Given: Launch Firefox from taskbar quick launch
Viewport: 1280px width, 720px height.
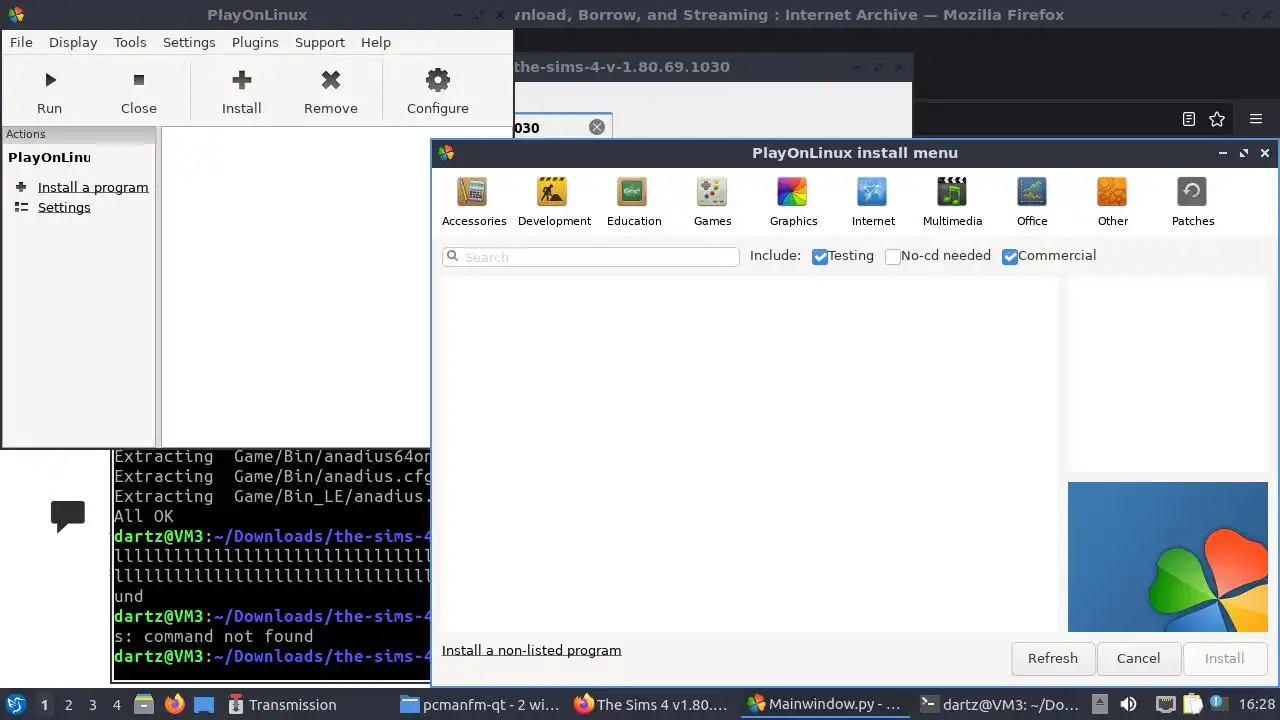Looking at the screenshot, I should [x=174, y=704].
